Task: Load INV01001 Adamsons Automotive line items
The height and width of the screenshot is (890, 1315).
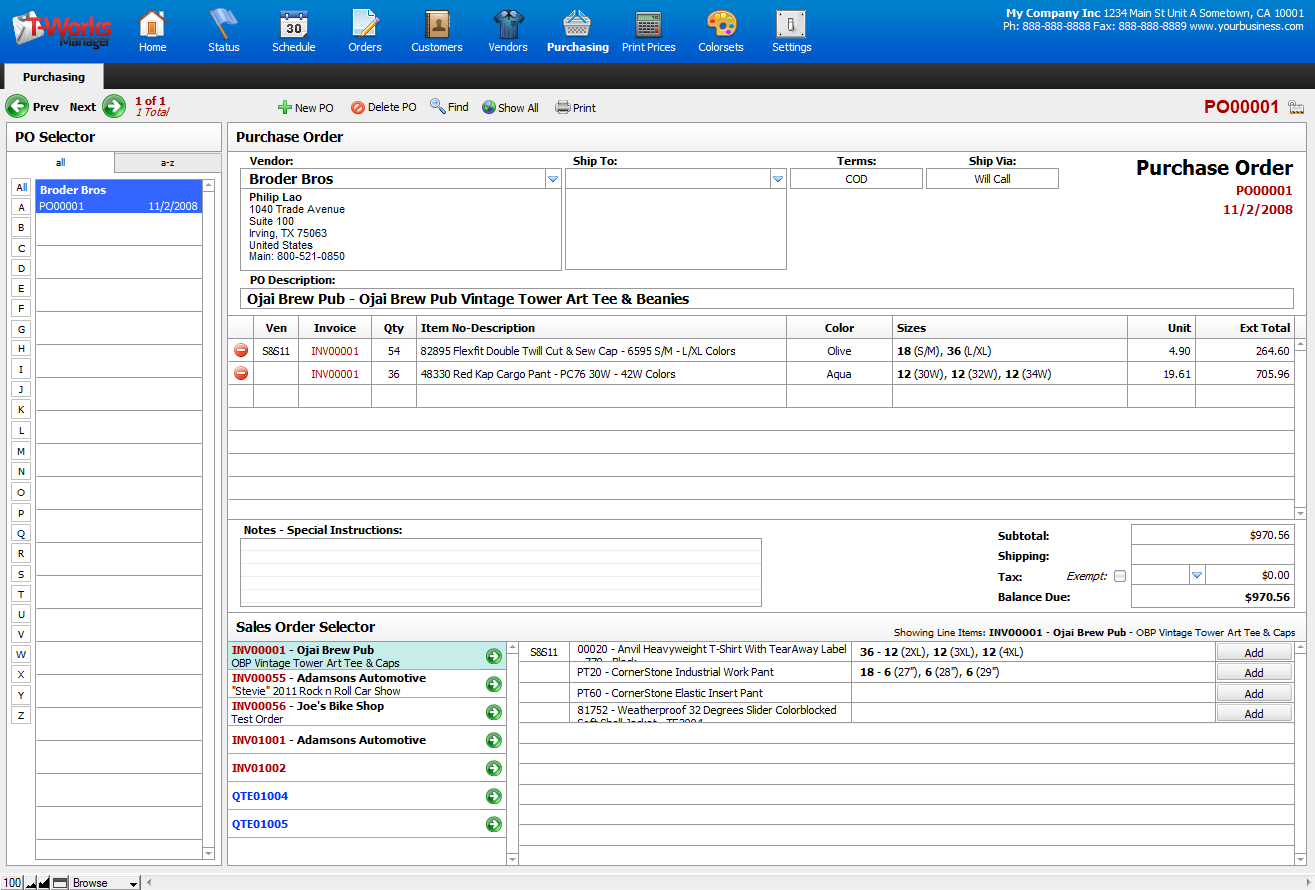Action: 493,740
